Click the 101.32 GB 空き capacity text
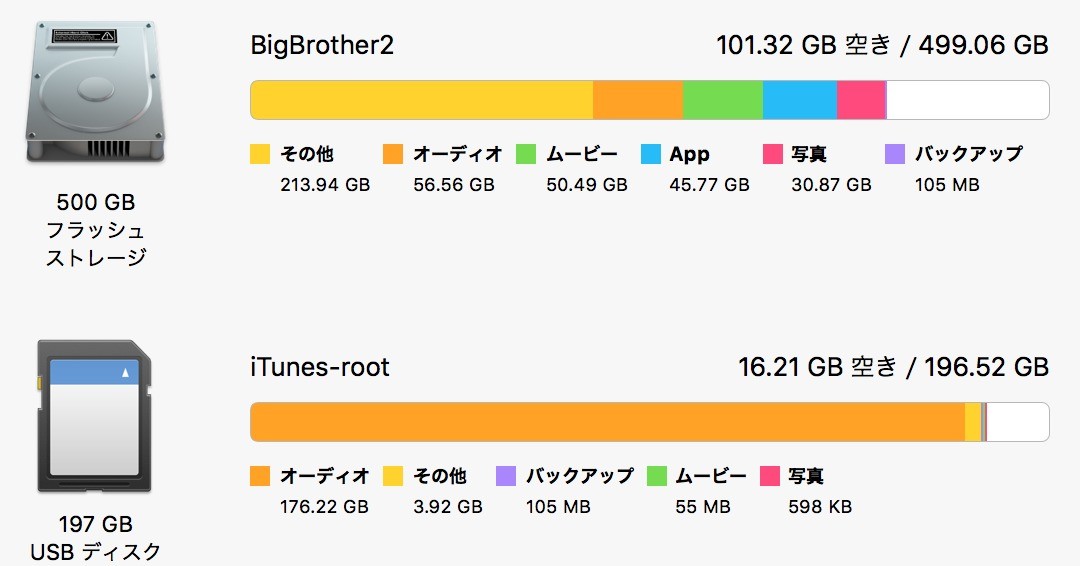The width and height of the screenshot is (1080, 566). click(x=804, y=45)
